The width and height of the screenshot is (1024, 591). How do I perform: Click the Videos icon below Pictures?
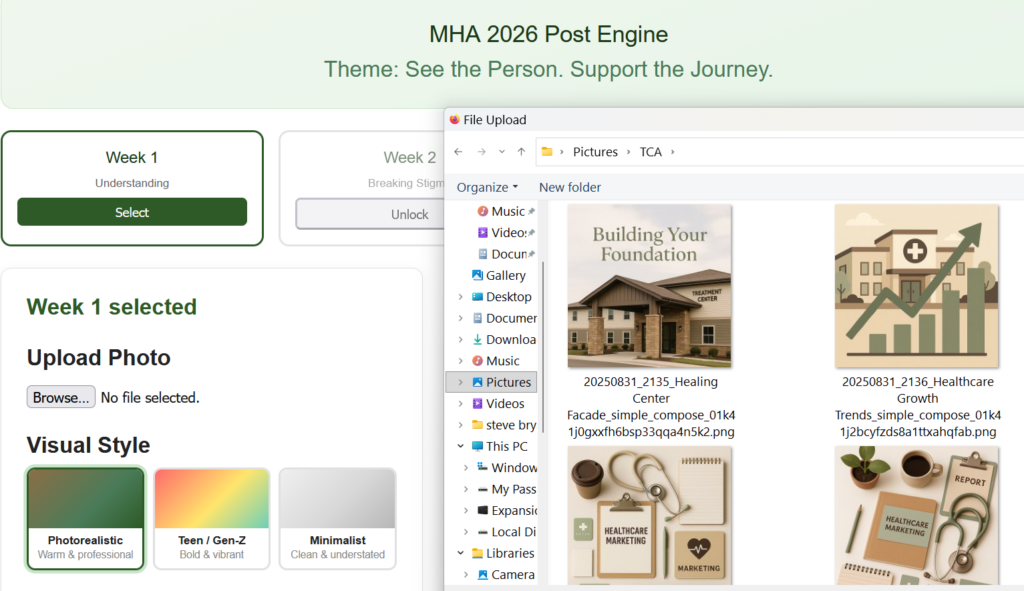(477, 404)
